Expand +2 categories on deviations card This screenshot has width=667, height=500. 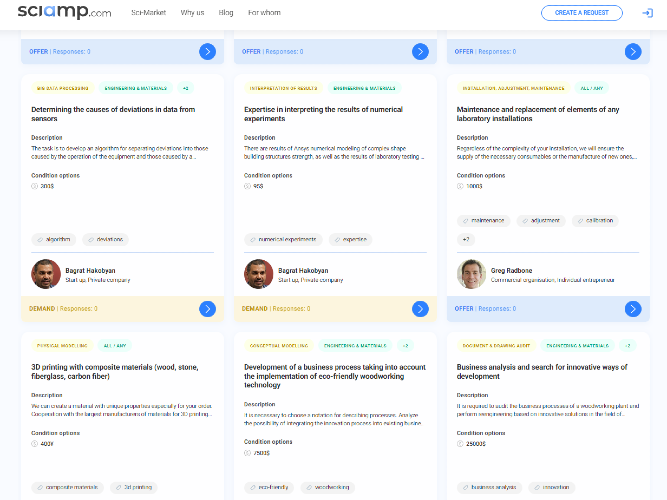tap(185, 88)
